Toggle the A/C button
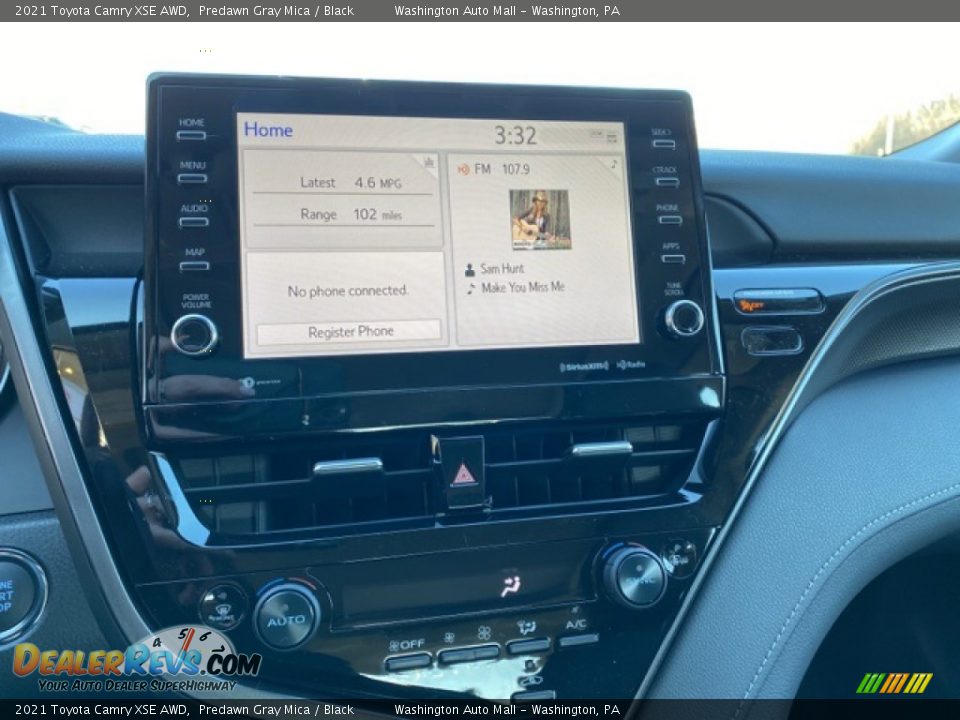Screen dimensions: 960x720 coord(578,639)
